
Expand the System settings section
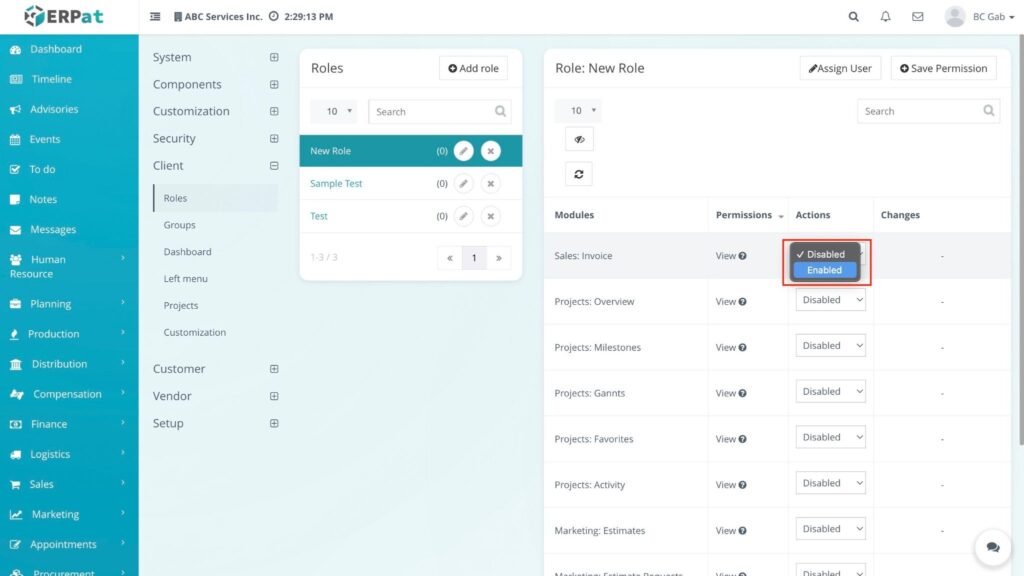point(274,58)
